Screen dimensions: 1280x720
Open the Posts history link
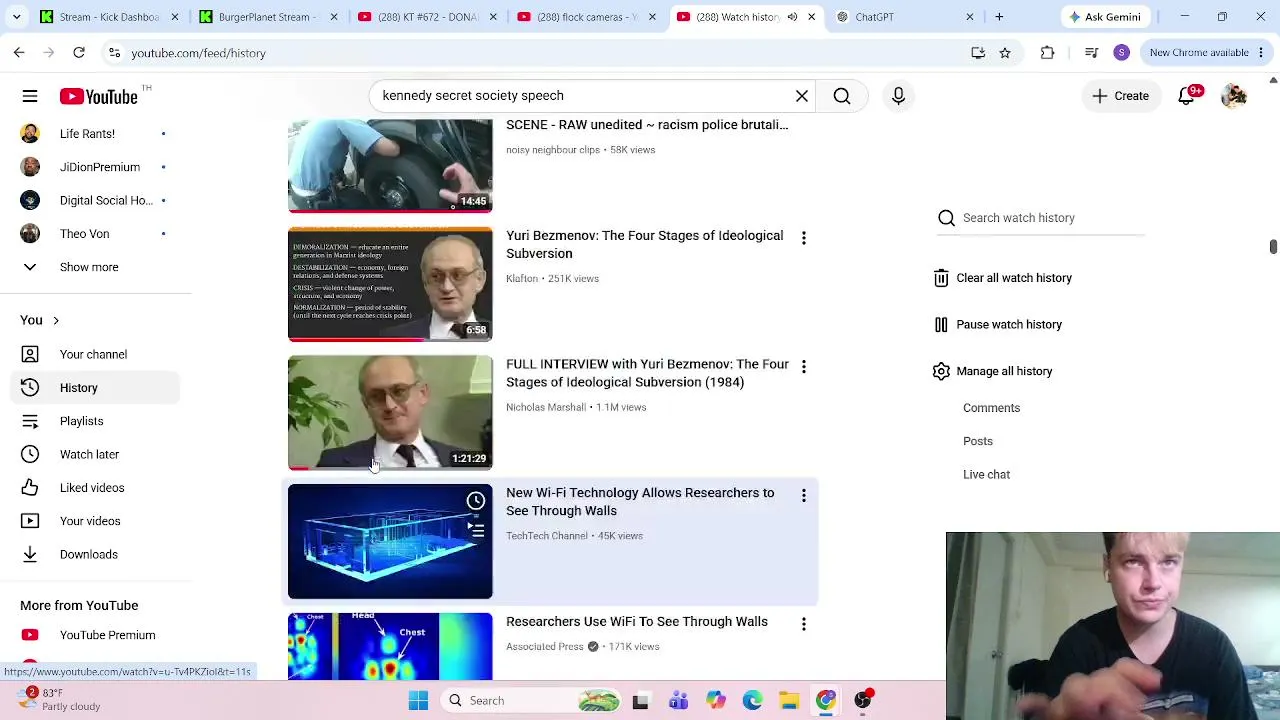[x=978, y=441]
